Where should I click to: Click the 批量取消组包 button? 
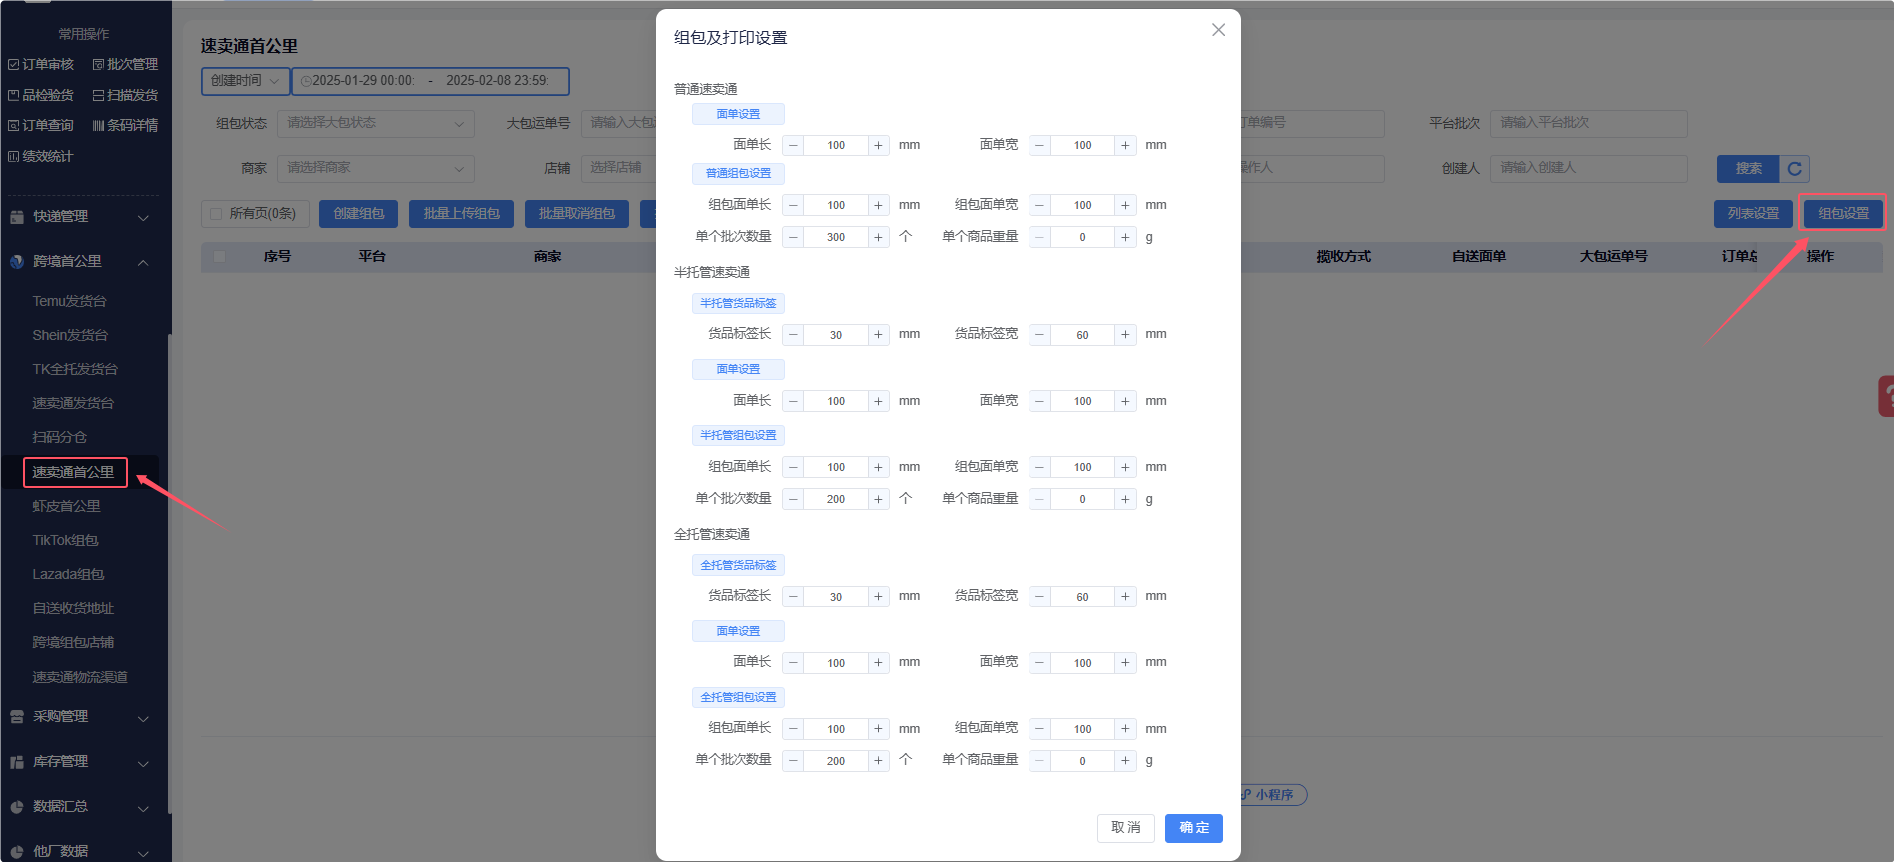click(x=577, y=214)
